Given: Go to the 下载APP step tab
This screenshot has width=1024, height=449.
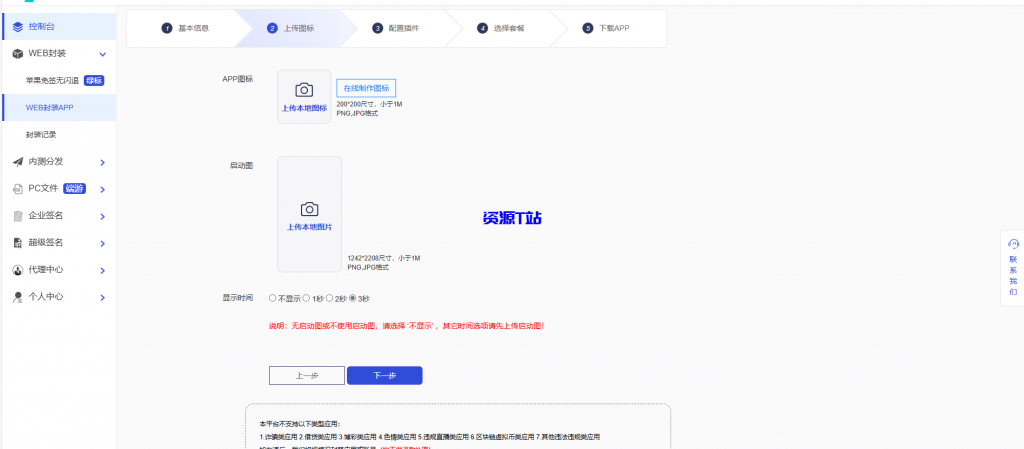Looking at the screenshot, I should point(606,28).
